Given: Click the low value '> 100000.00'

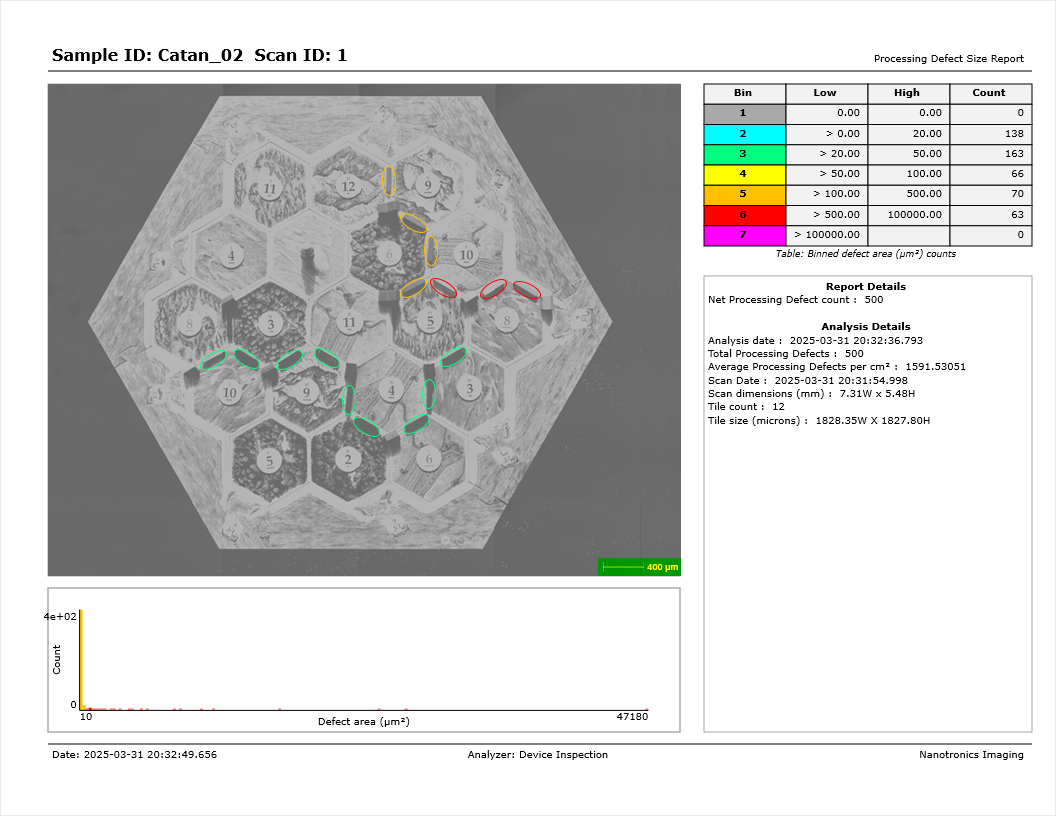Looking at the screenshot, I should tap(827, 235).
